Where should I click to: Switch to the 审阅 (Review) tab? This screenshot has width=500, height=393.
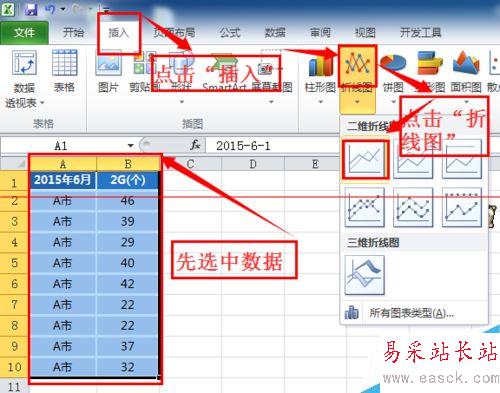pyautogui.click(x=320, y=33)
